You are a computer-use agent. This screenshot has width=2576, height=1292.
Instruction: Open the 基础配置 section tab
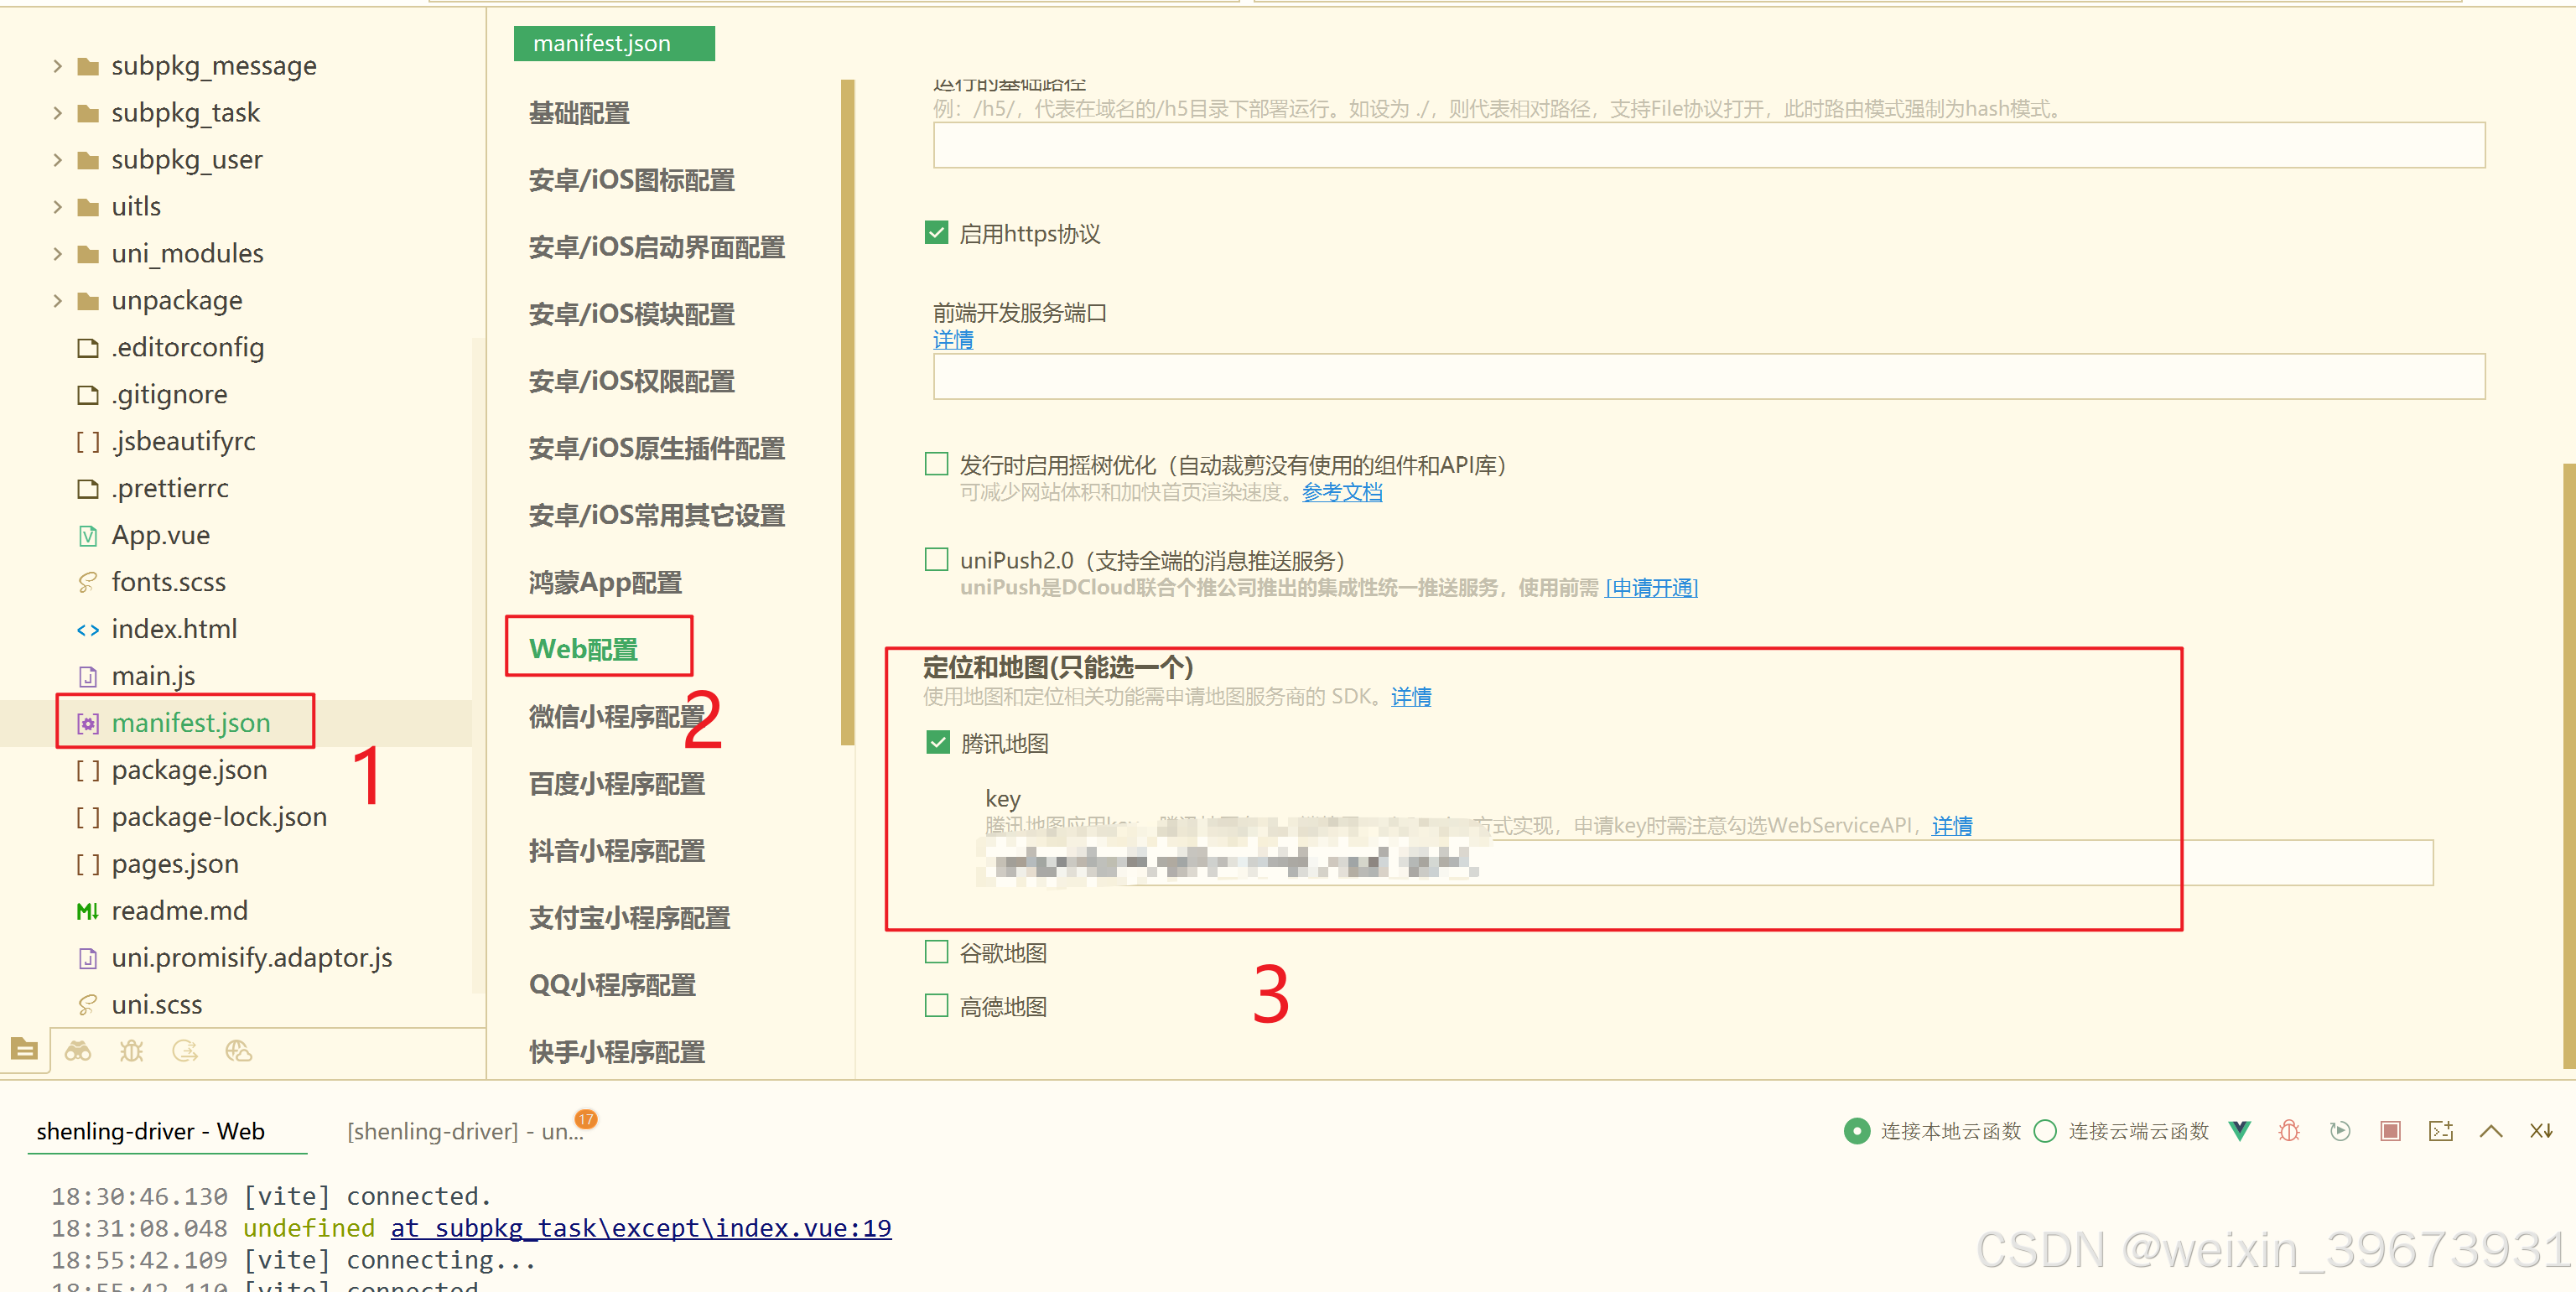tap(579, 113)
